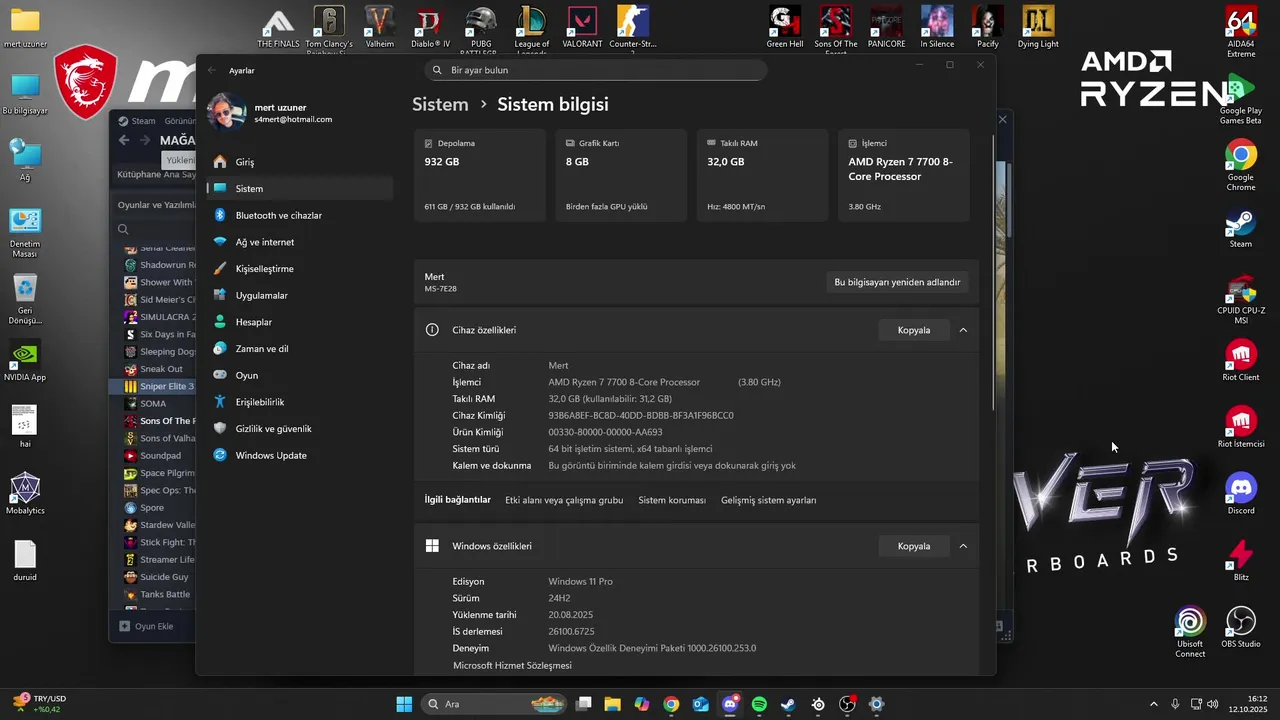Click Oyun Ekle in Steam window
This screenshot has width=1280, height=720.
(147, 626)
